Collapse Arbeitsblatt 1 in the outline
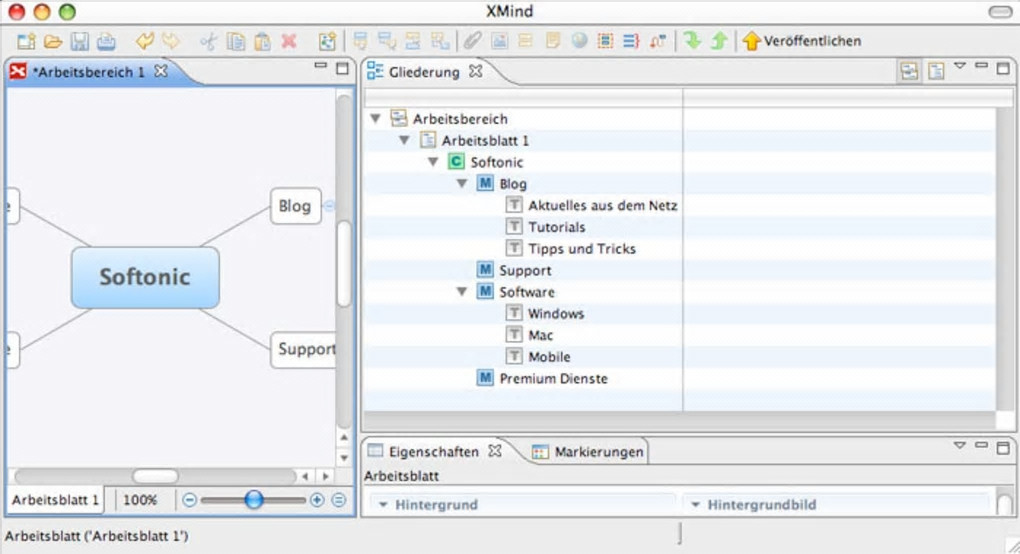This screenshot has width=1020, height=554. point(404,140)
